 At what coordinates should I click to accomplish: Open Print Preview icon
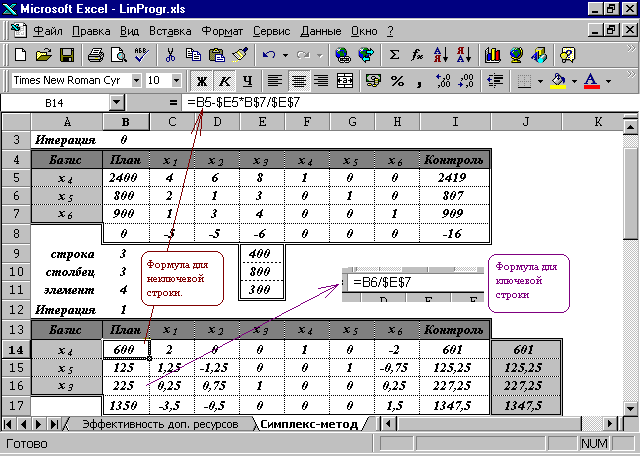click(119, 55)
